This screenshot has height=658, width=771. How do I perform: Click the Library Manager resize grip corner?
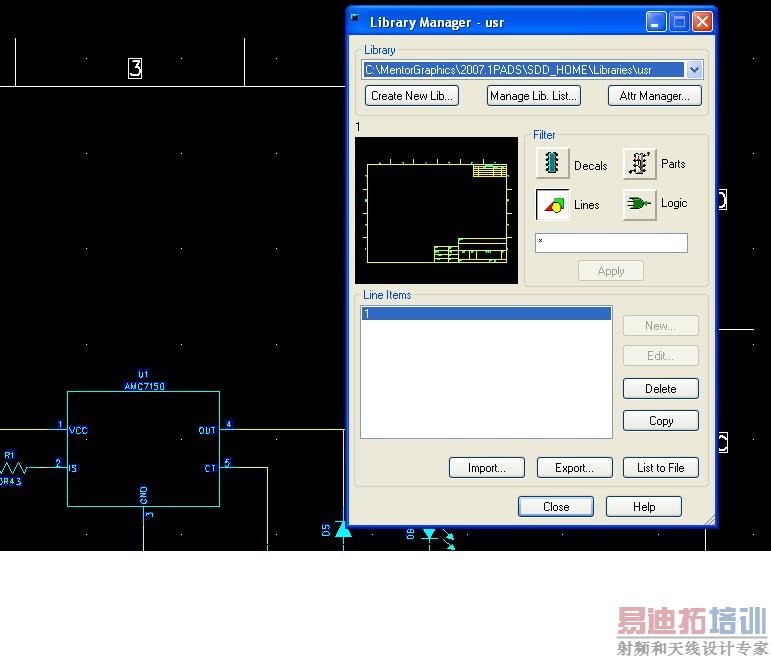pos(710,520)
